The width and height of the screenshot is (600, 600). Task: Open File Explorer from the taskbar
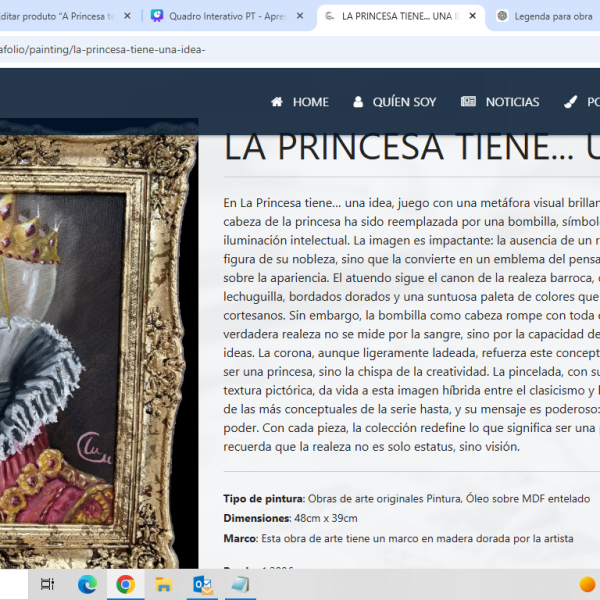(x=164, y=585)
